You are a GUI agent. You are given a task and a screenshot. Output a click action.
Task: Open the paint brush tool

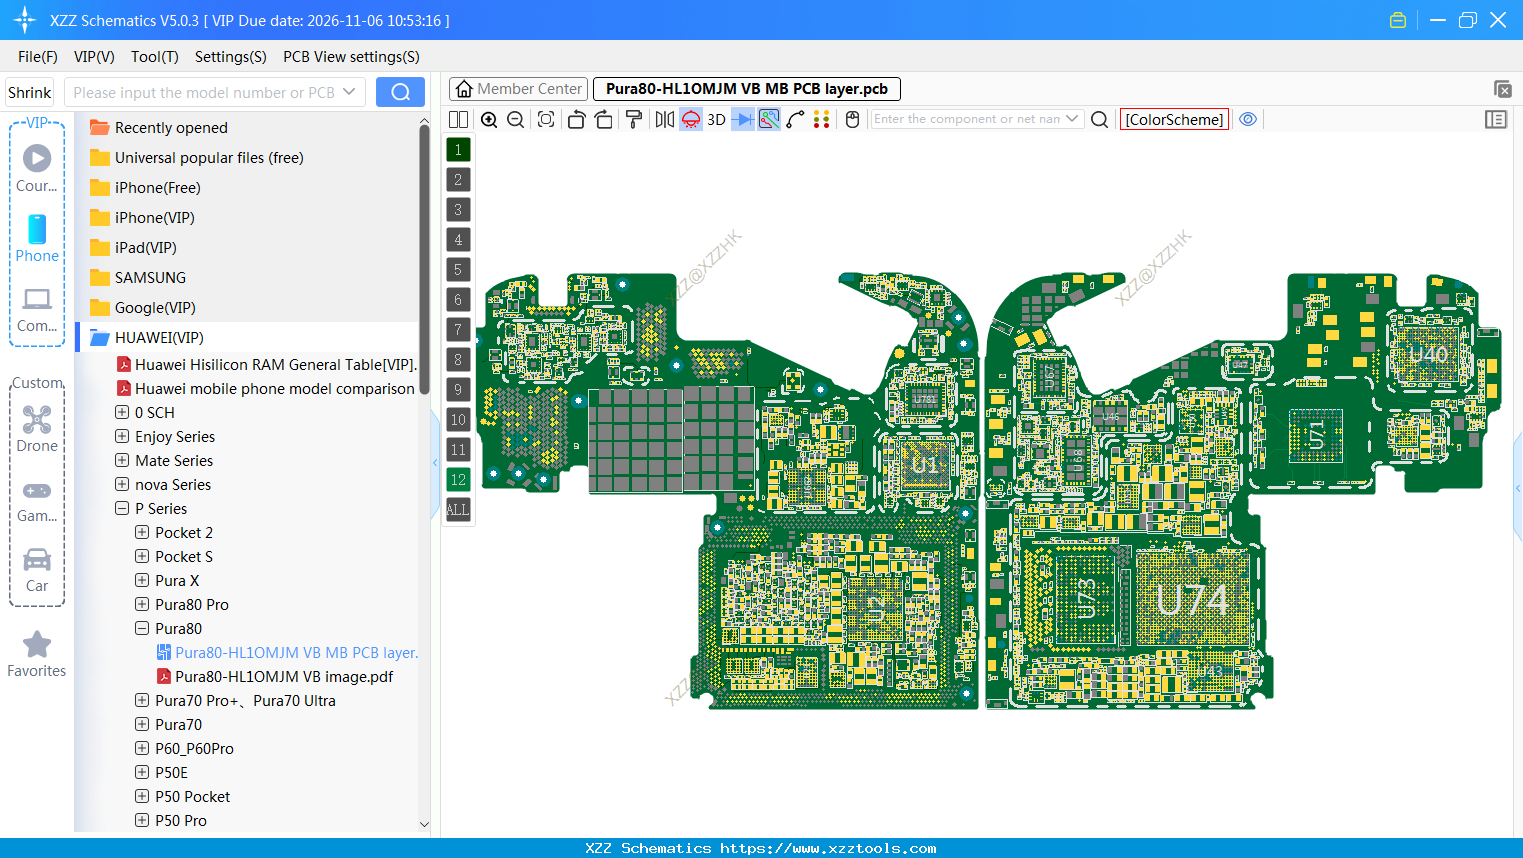(634, 119)
